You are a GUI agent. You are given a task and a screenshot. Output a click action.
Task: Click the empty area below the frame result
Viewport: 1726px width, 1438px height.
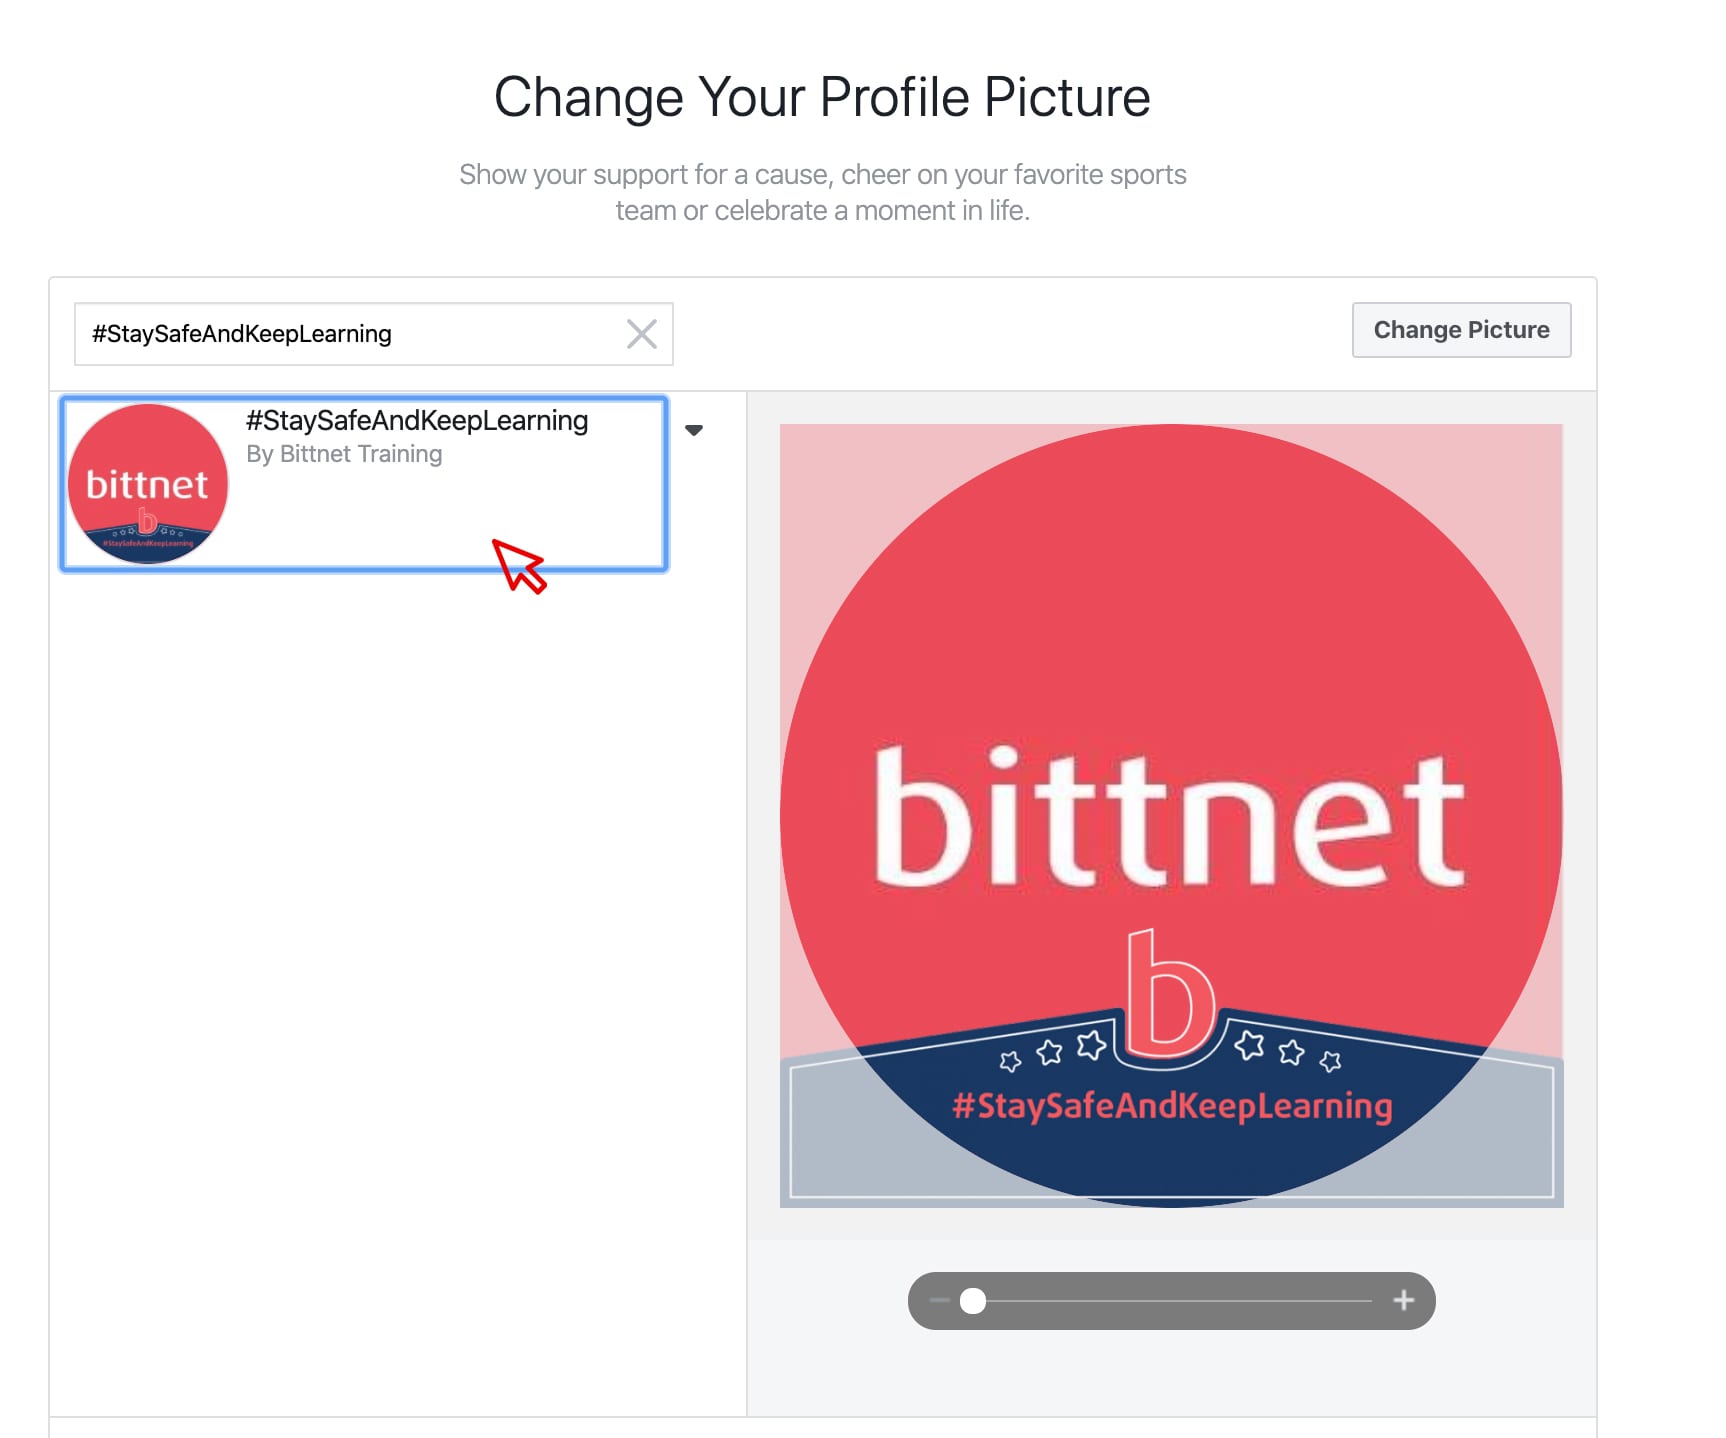[398, 990]
